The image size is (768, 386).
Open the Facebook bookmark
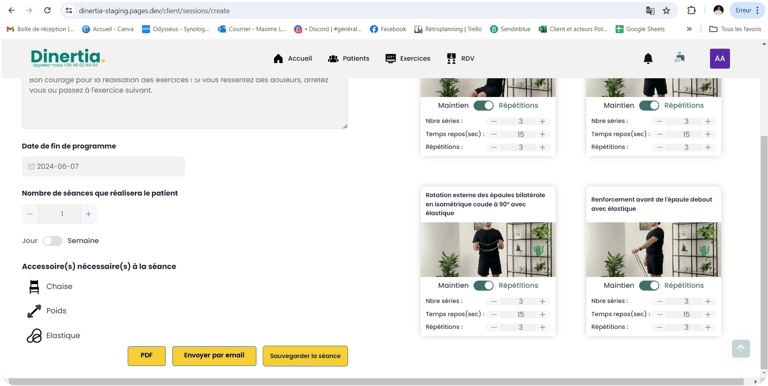388,29
